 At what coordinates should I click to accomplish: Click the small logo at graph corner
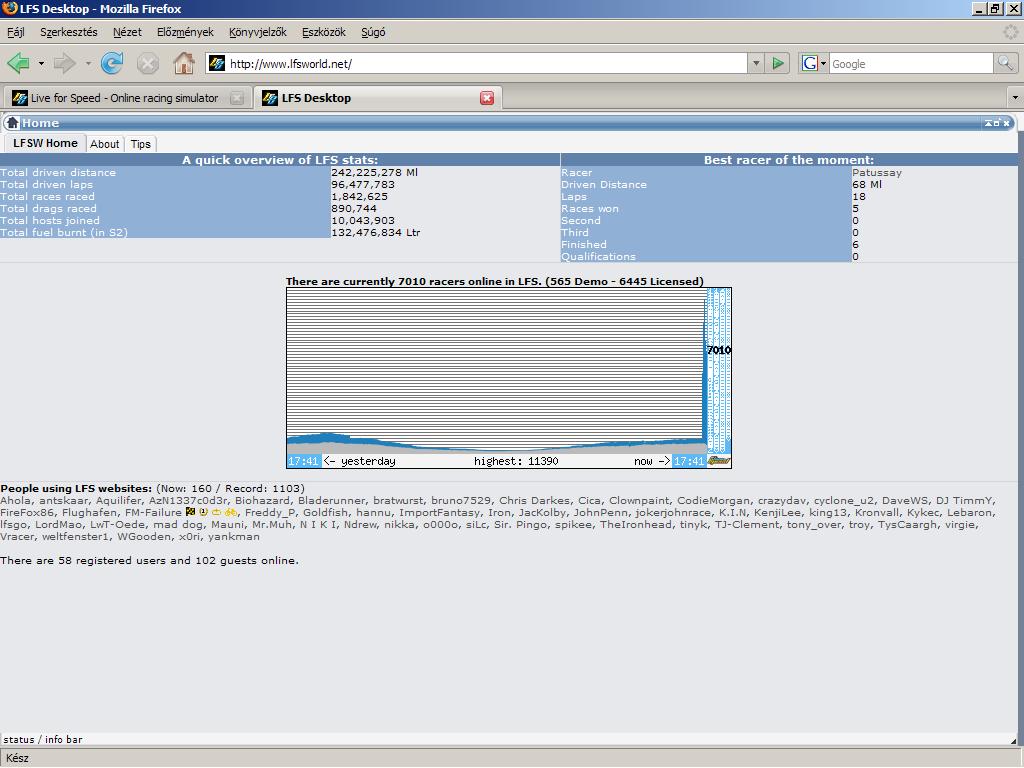pyautogui.click(x=719, y=461)
